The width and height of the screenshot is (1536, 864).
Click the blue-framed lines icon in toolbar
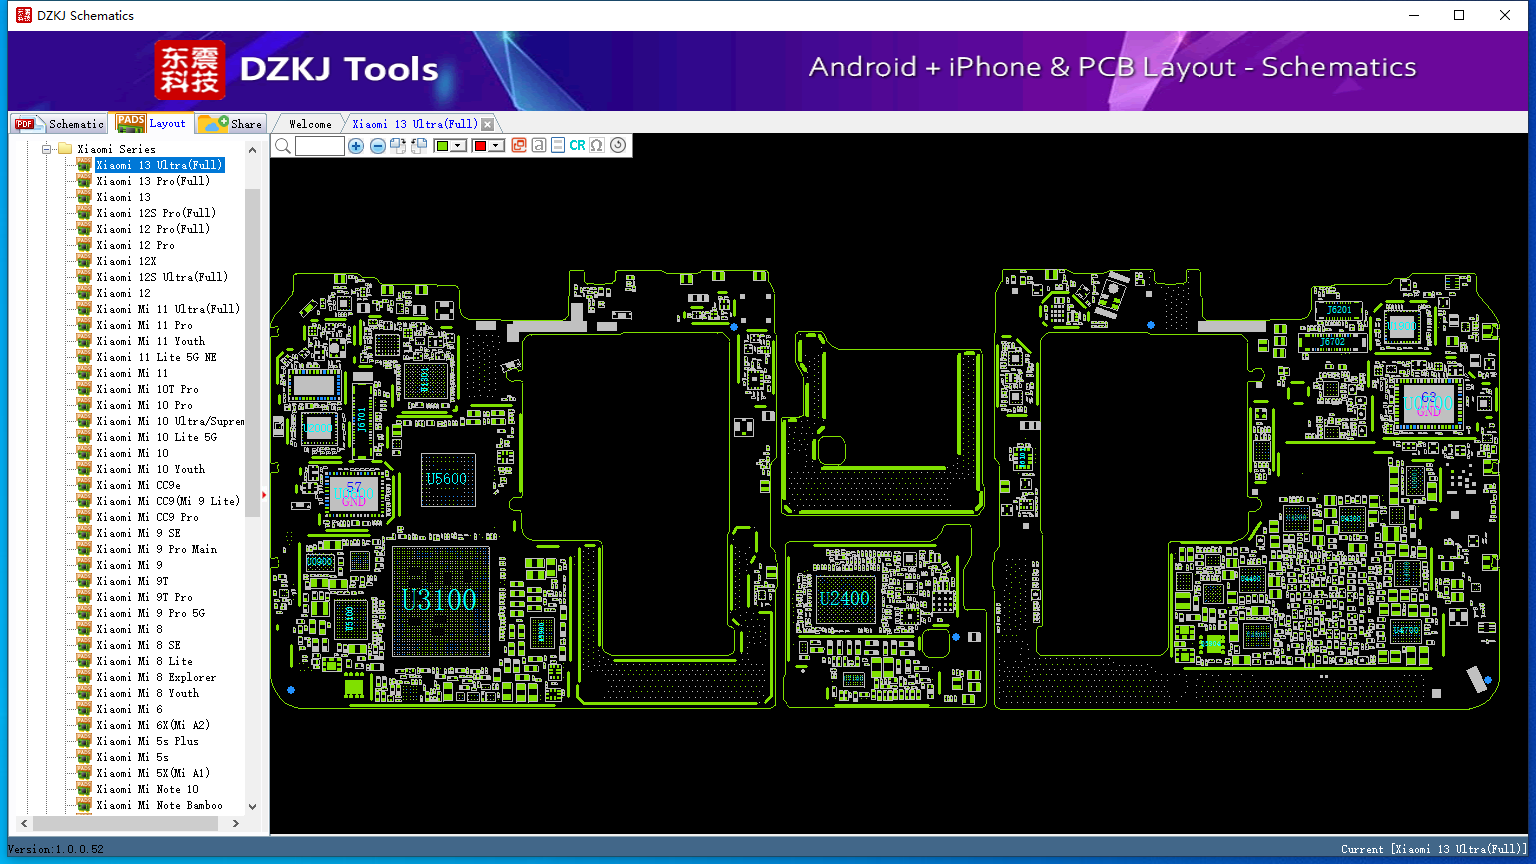[558, 146]
